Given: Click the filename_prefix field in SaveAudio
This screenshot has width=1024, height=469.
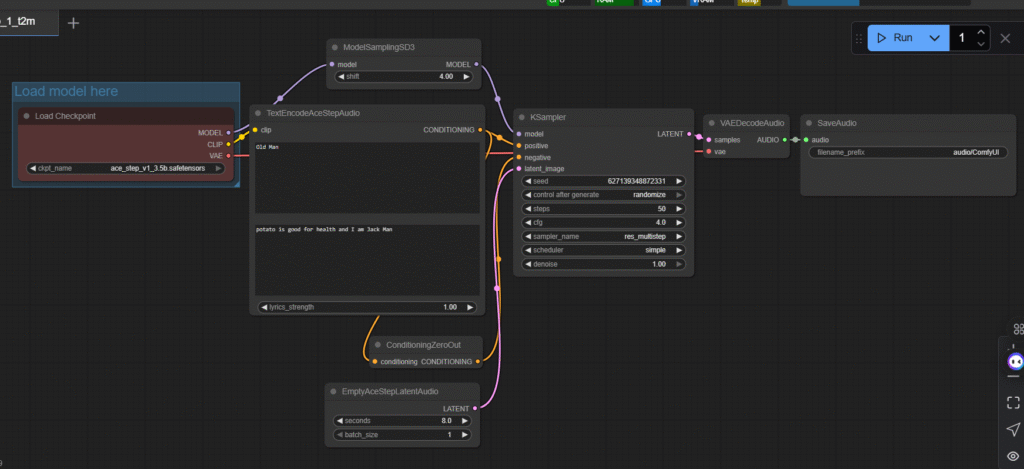Looking at the screenshot, I should coord(908,152).
